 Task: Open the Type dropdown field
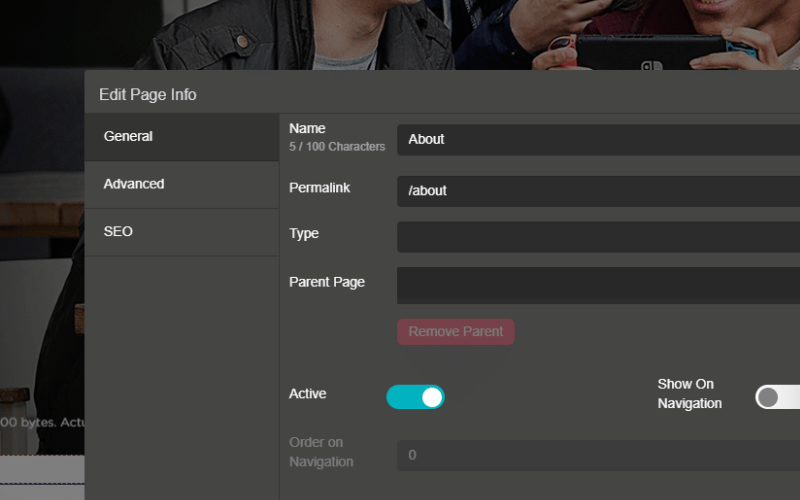(598, 237)
